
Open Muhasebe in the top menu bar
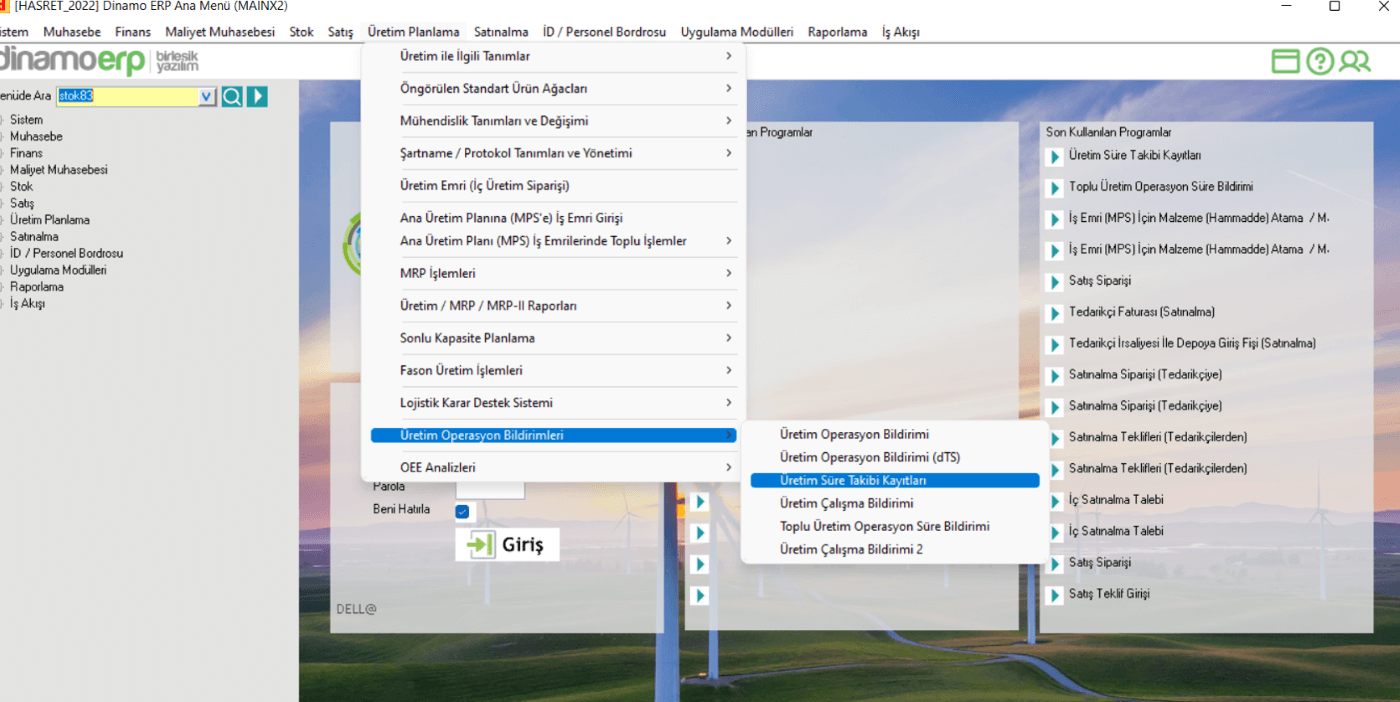point(72,32)
